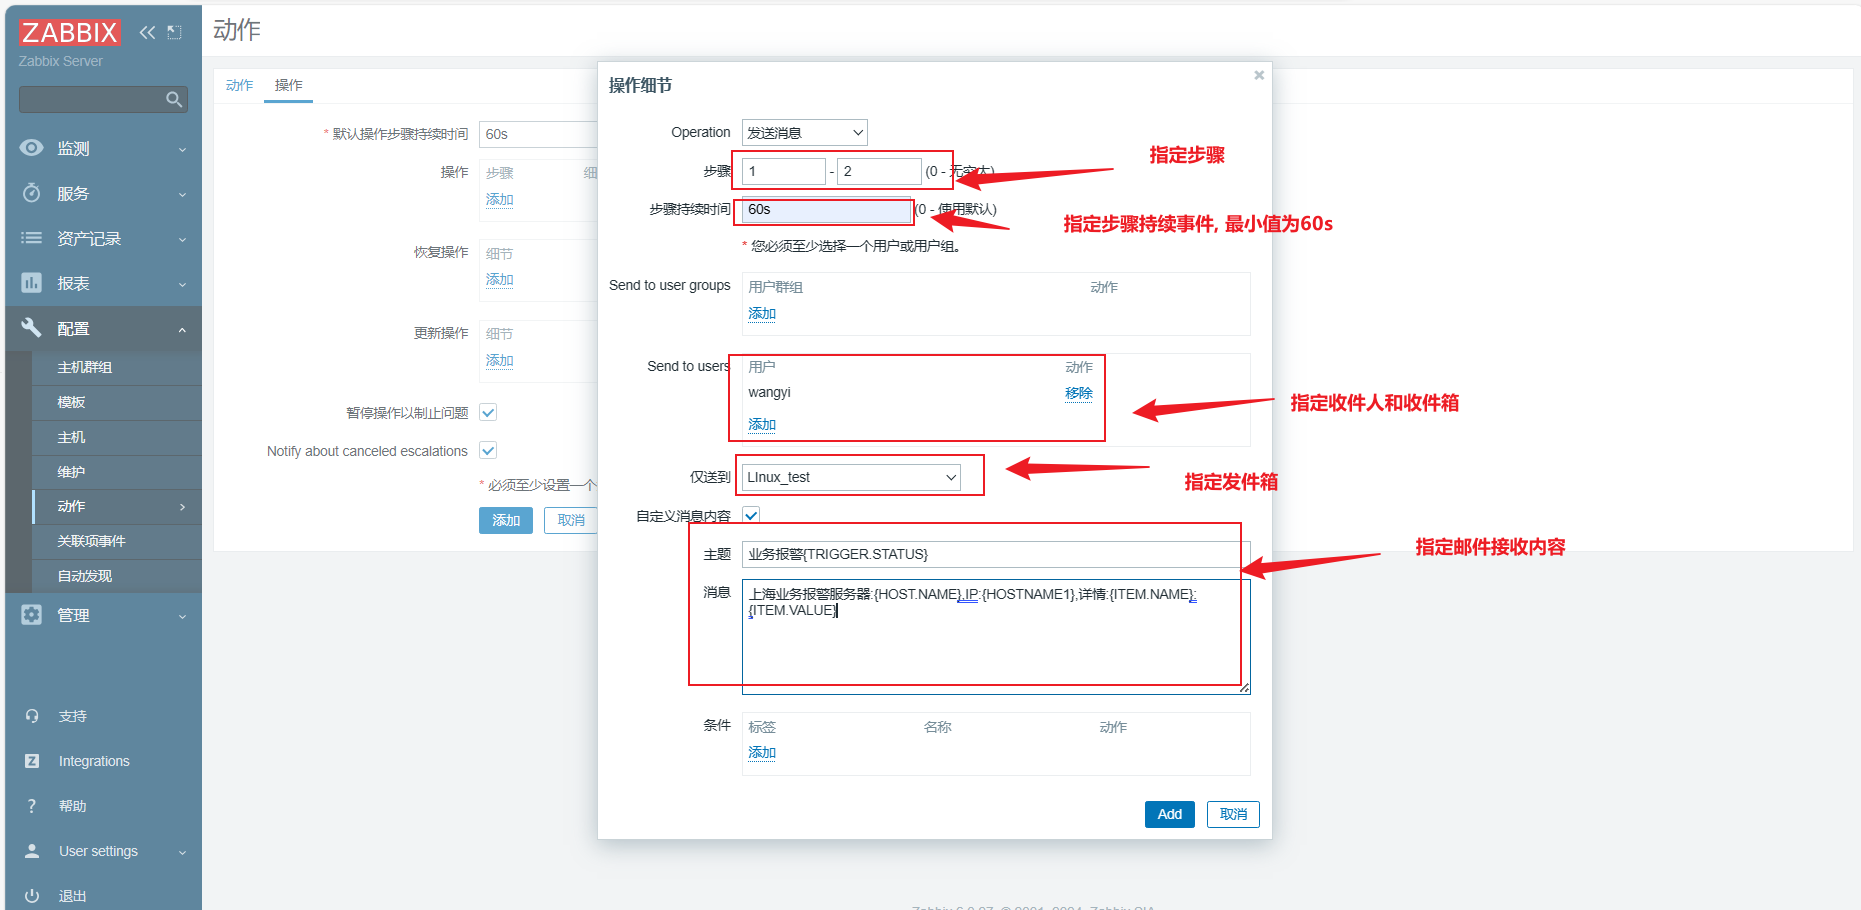Image resolution: width=1861 pixels, height=910 pixels.
Task: Open the Operation 发送消息 dropdown
Action: [x=804, y=132]
